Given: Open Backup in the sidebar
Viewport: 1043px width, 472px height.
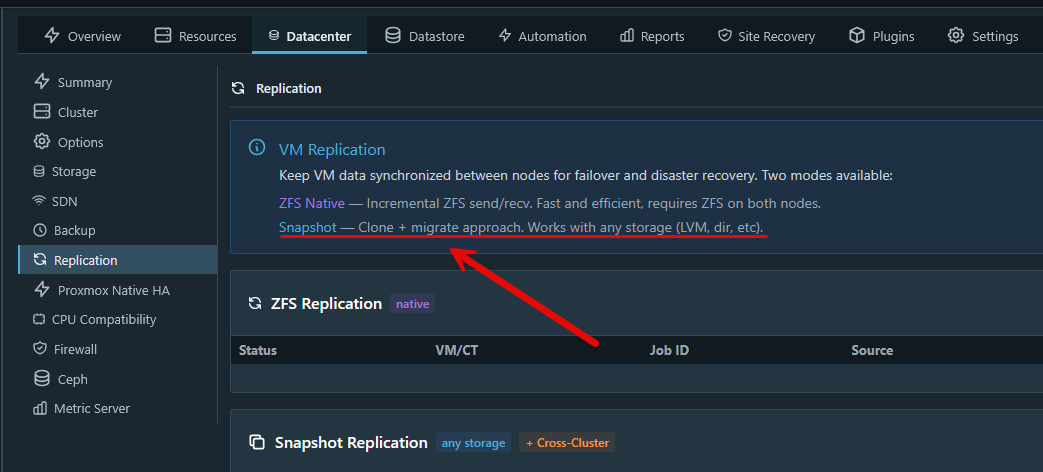Looking at the screenshot, I should pos(74,230).
